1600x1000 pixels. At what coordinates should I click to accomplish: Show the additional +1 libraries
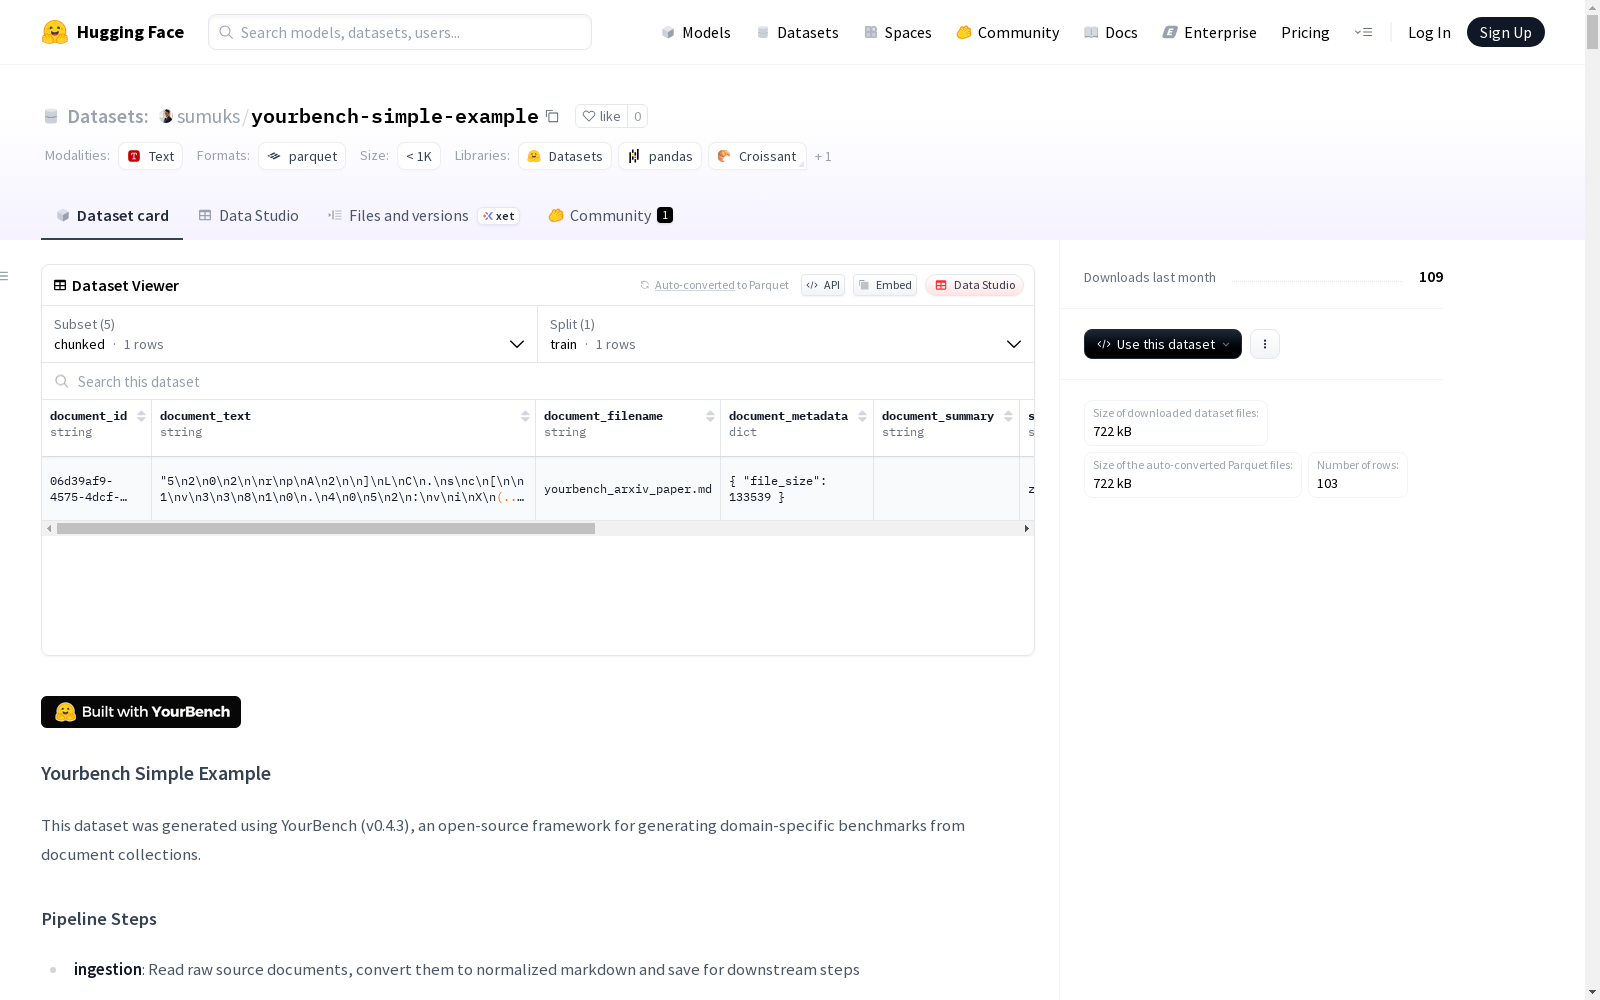click(823, 156)
